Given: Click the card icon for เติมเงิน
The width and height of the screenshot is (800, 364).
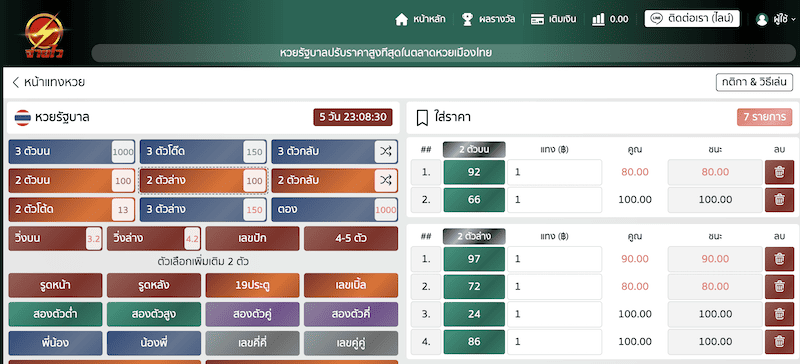Looking at the screenshot, I should point(537,19).
